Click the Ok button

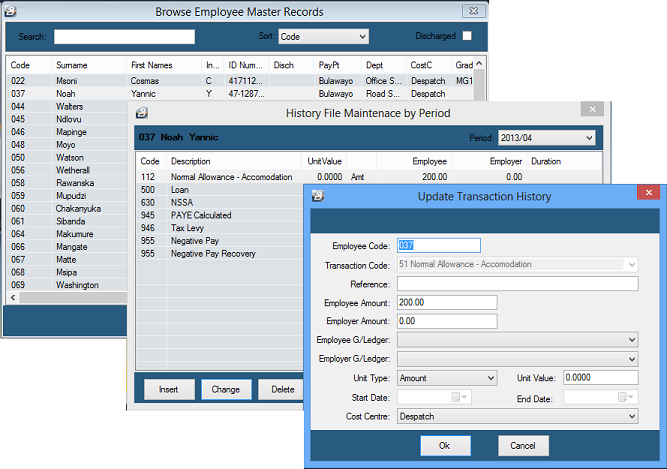click(x=445, y=446)
